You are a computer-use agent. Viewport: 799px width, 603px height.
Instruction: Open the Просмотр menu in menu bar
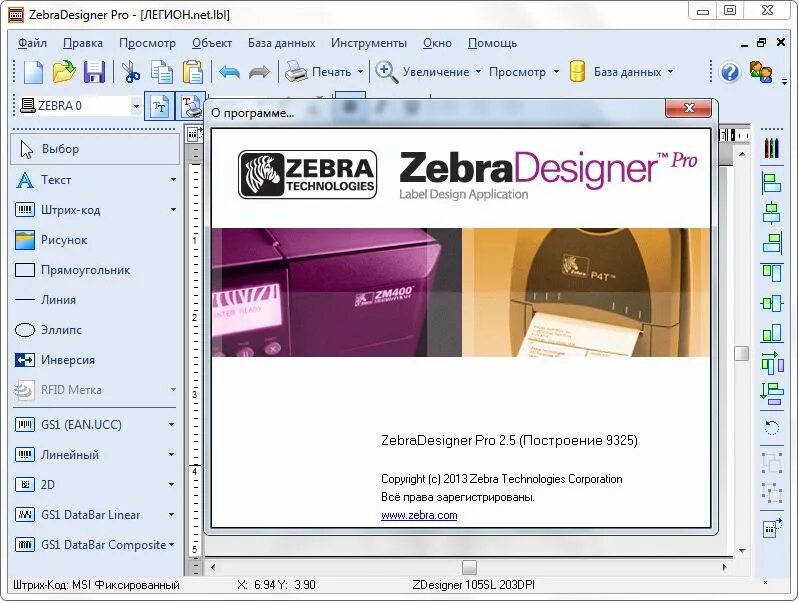tap(147, 43)
